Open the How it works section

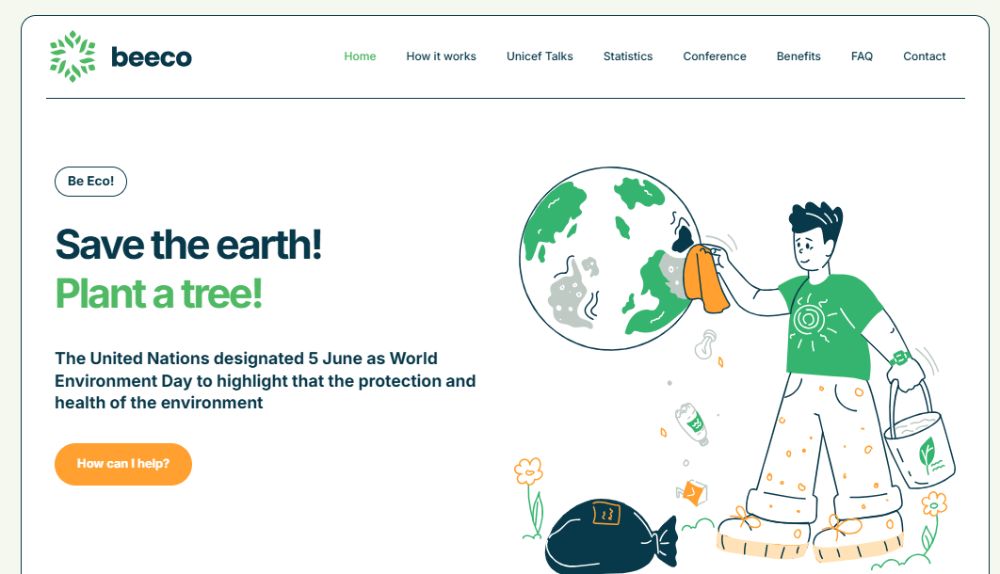[441, 56]
